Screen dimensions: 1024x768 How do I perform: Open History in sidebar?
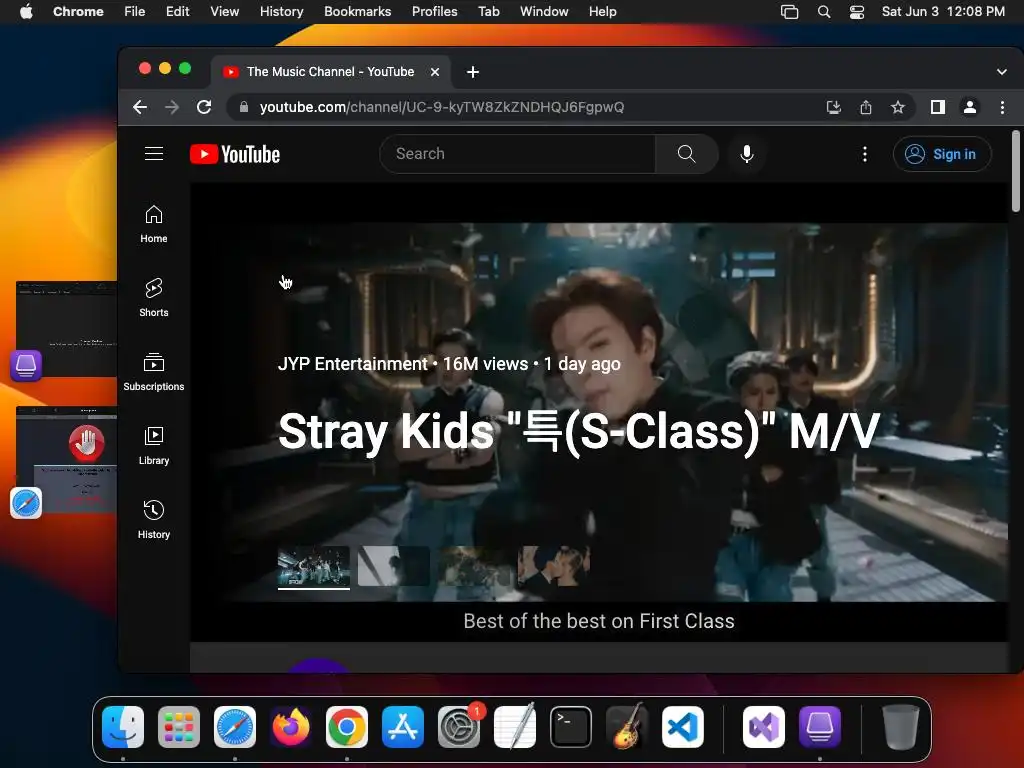pyautogui.click(x=153, y=519)
